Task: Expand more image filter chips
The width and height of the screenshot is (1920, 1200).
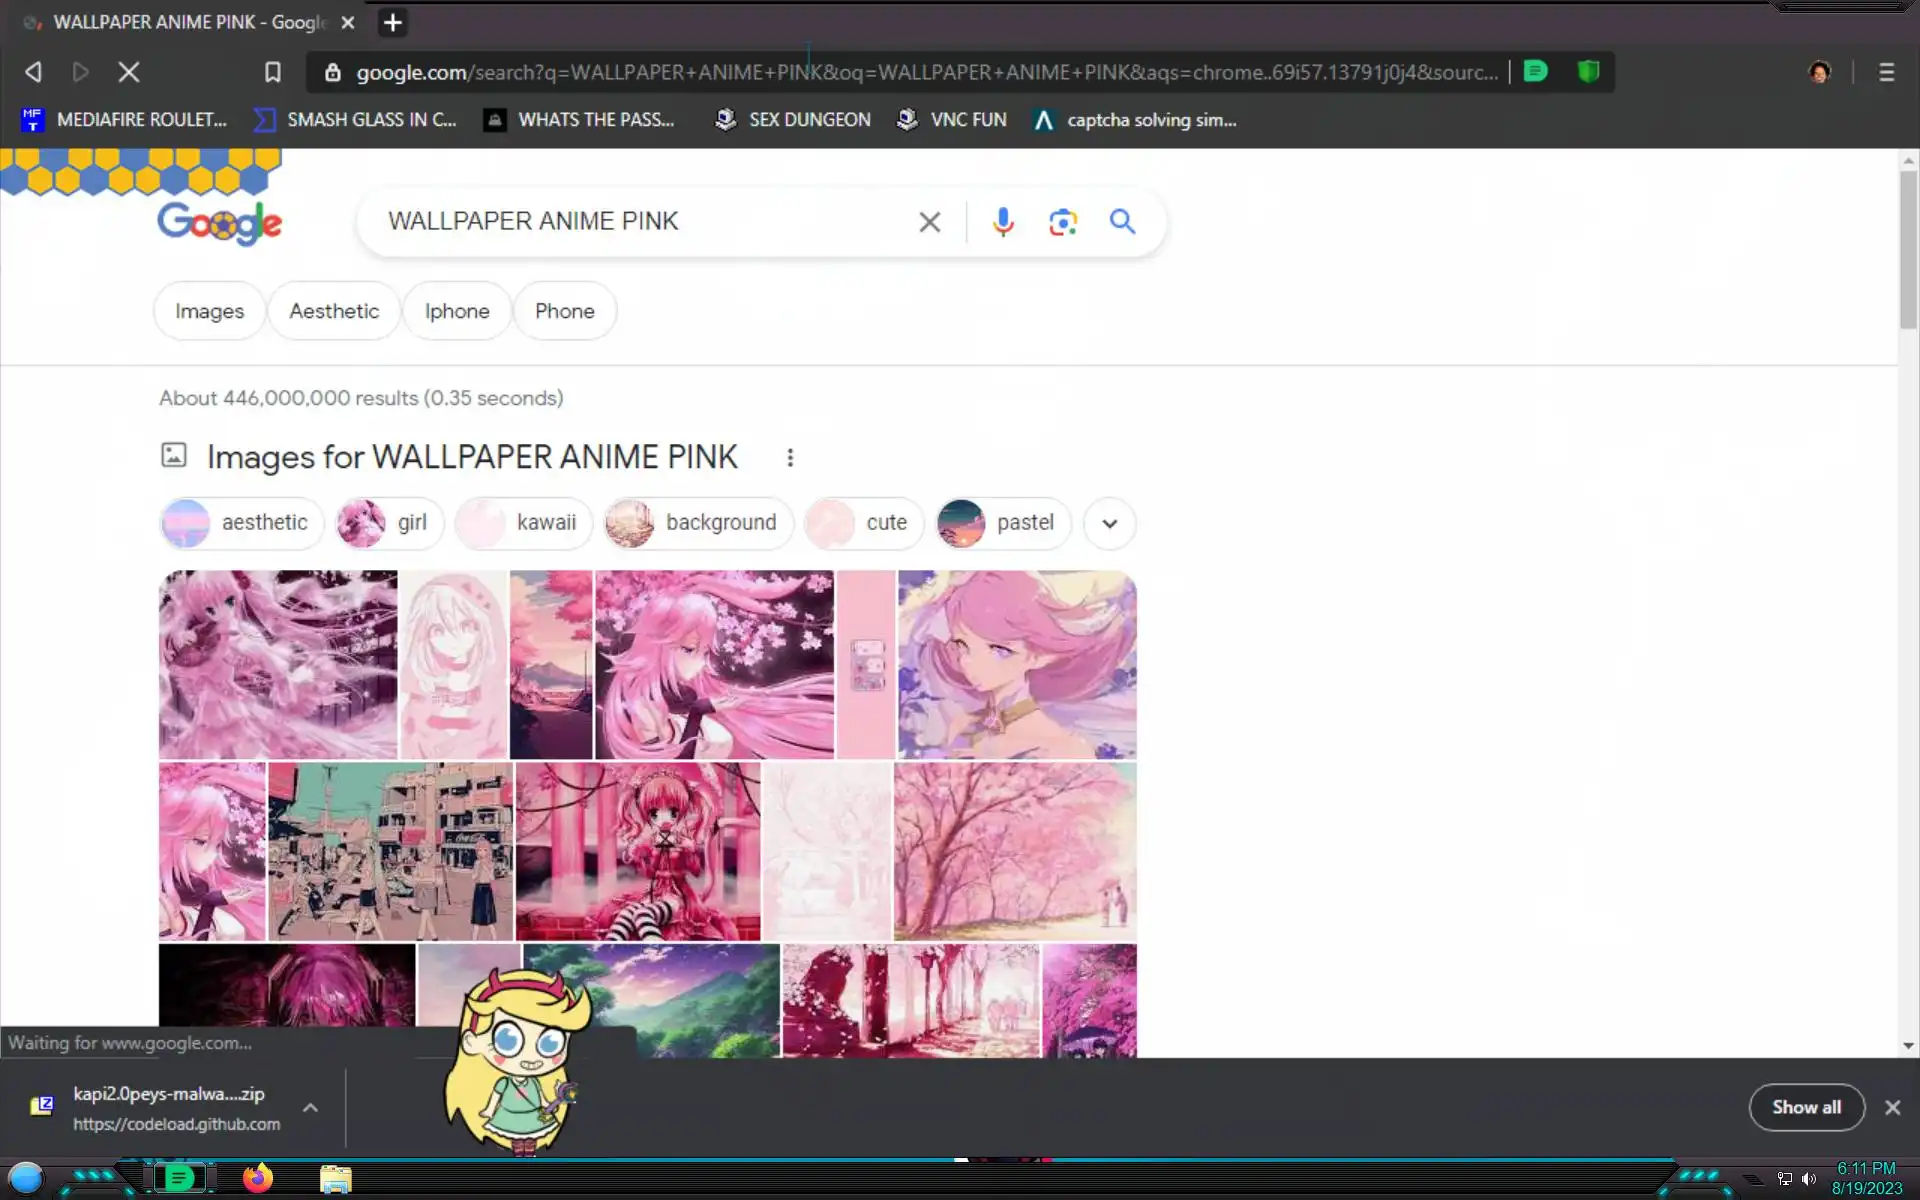Action: click(x=1109, y=523)
